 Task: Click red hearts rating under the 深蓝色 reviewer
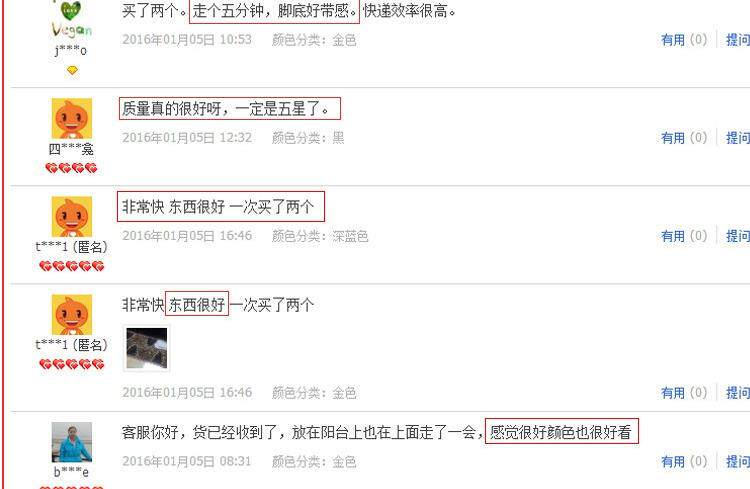pyautogui.click(x=72, y=266)
